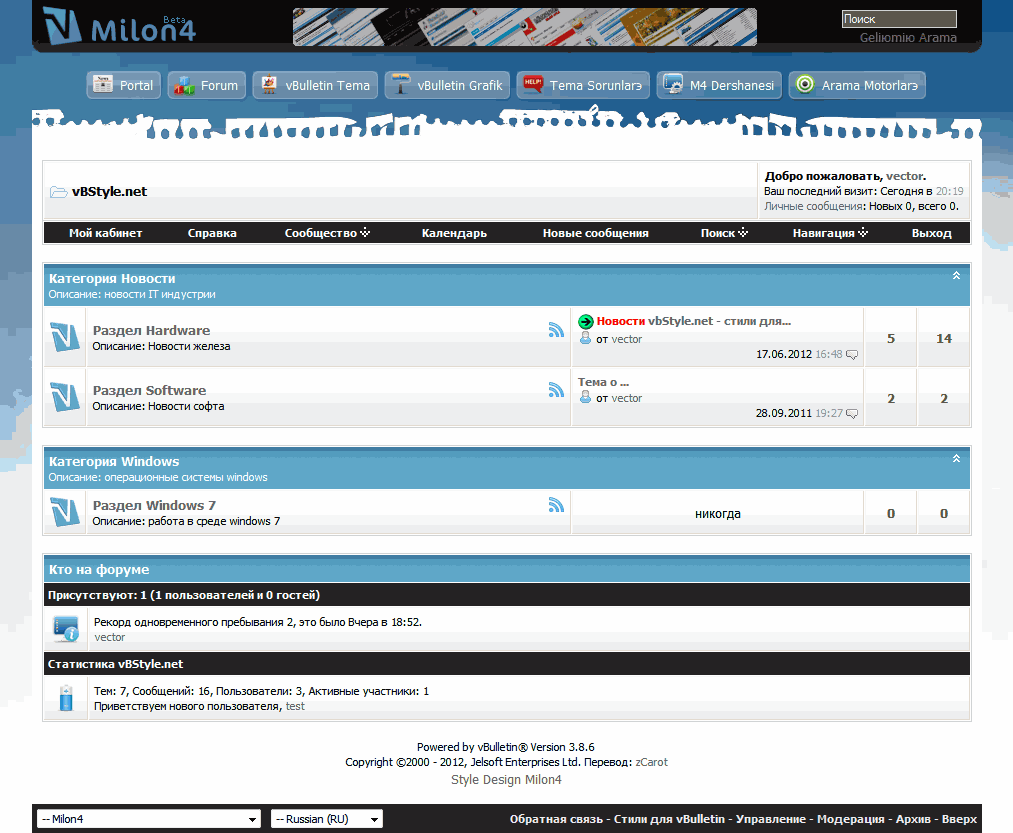Open the vBulletin Tema section
The height and width of the screenshot is (833, 1013).
(x=315, y=85)
